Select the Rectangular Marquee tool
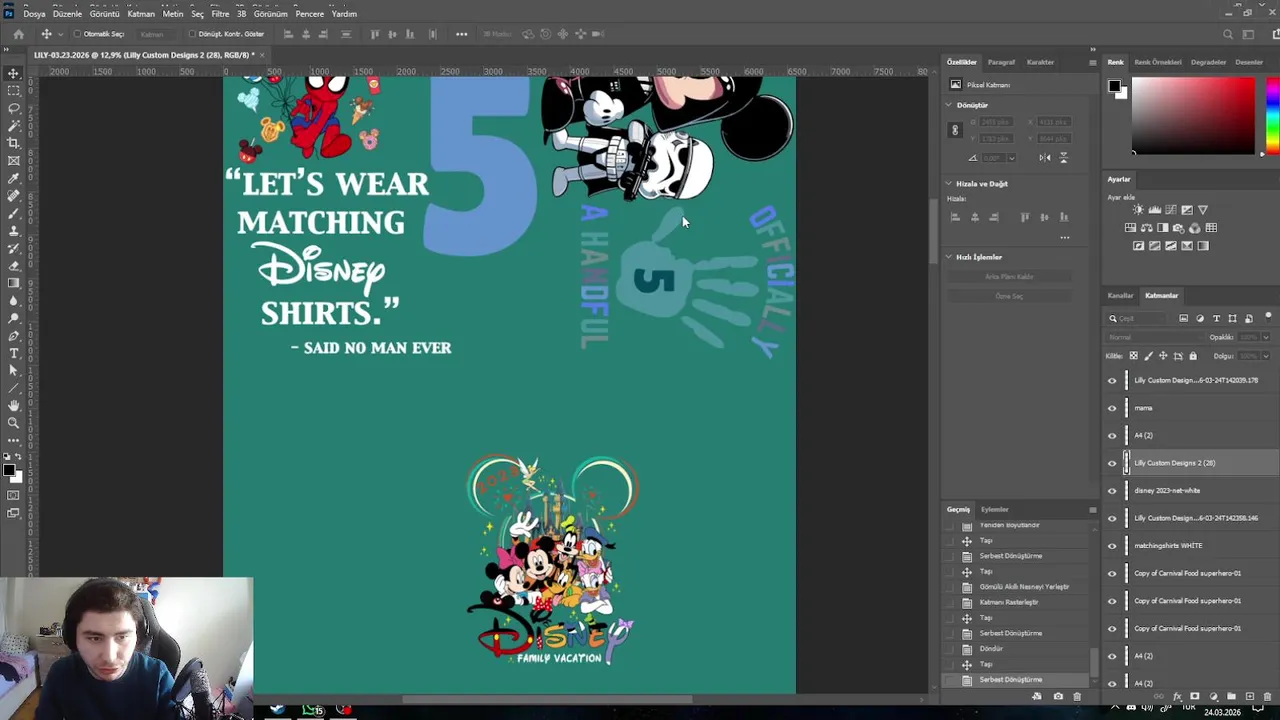The image size is (1280, 720). pyautogui.click(x=13, y=91)
